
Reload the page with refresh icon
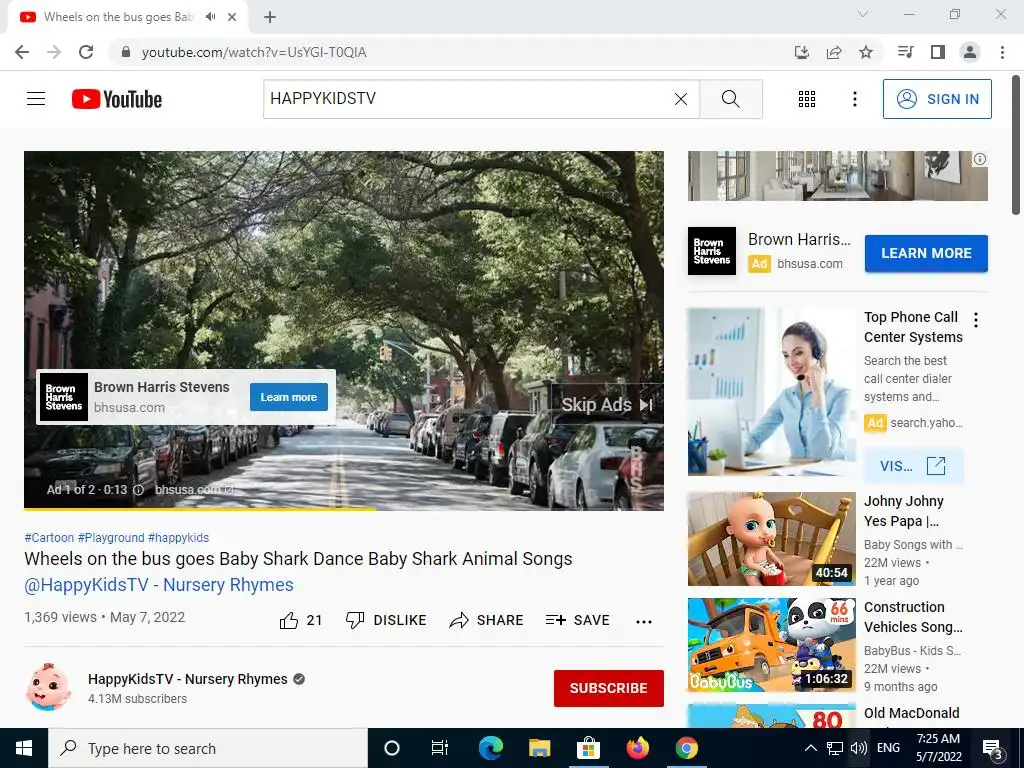pyautogui.click(x=86, y=52)
